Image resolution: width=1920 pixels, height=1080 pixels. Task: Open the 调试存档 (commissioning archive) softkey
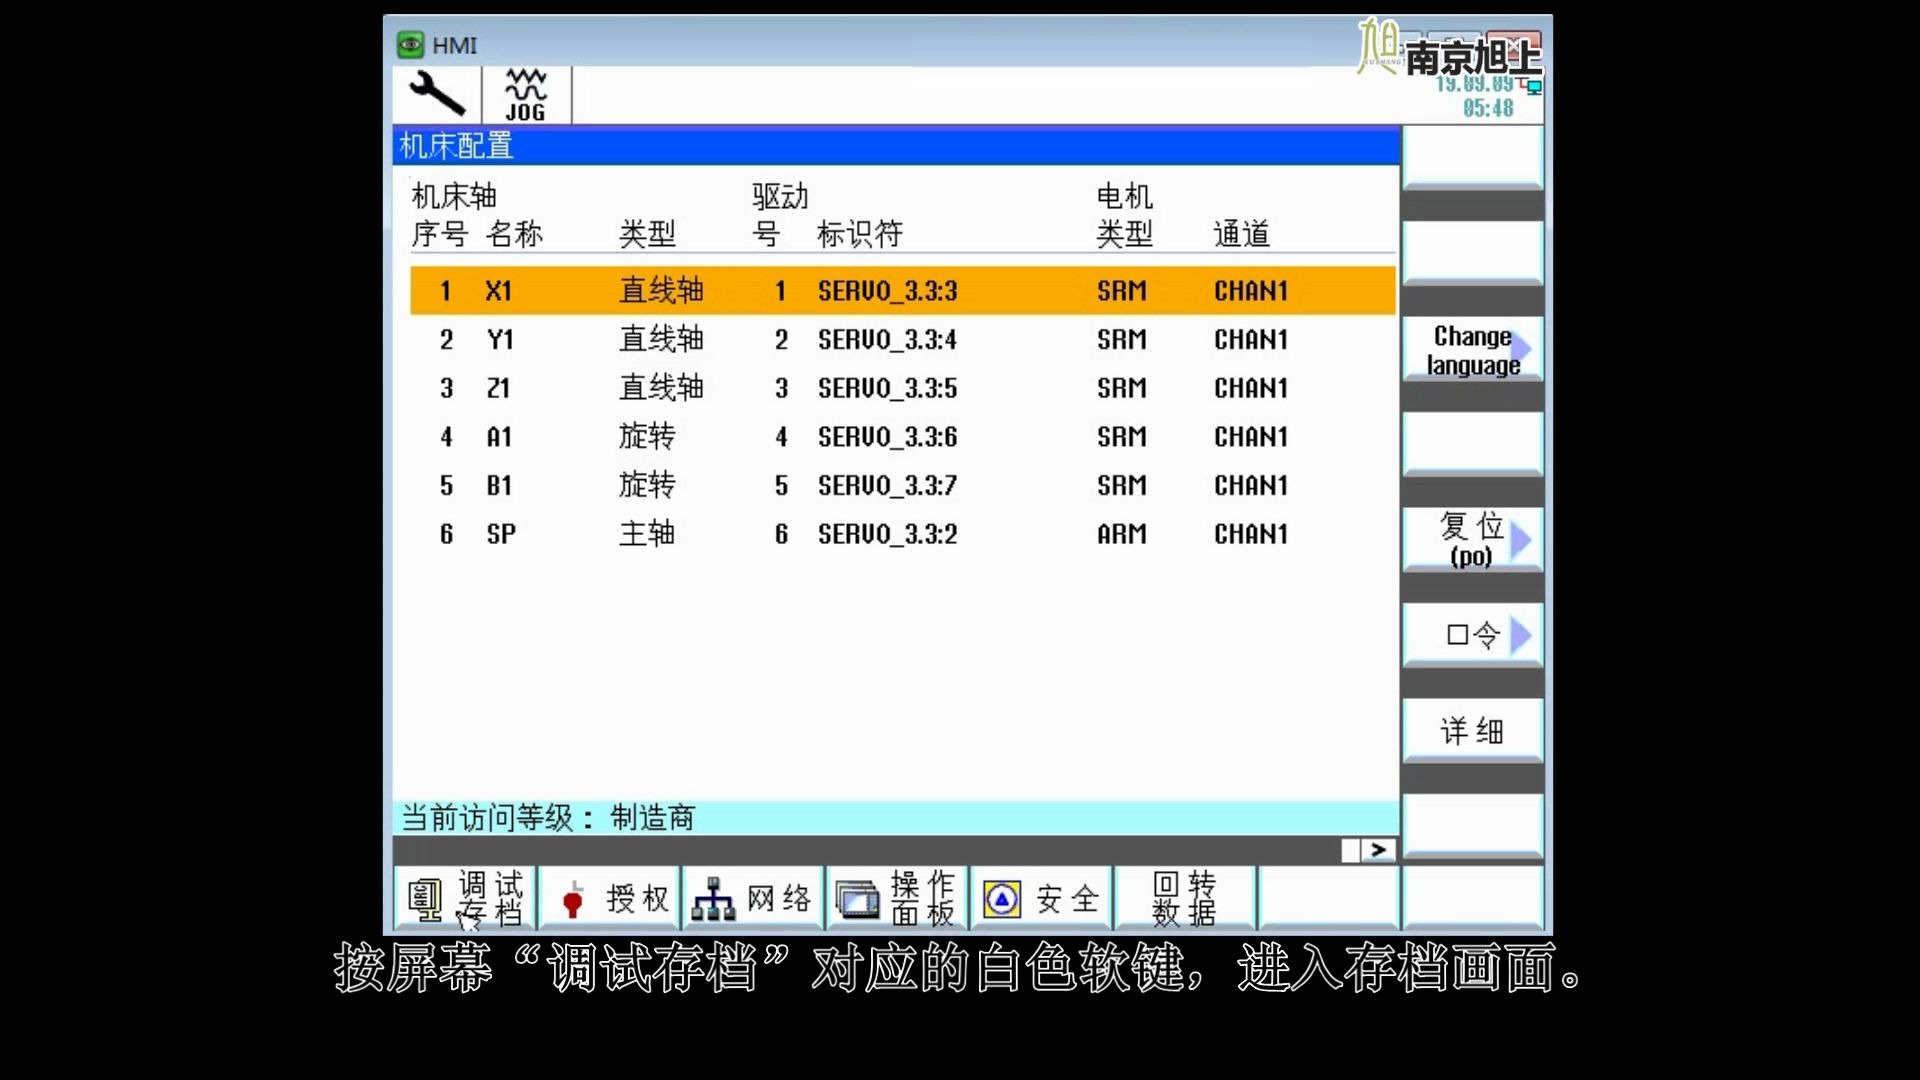(466, 897)
